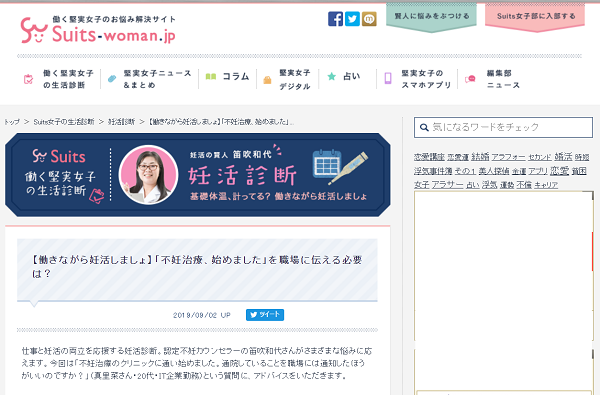Click the 不倫 tag link
The height and width of the screenshot is (395, 600).
[524, 185]
